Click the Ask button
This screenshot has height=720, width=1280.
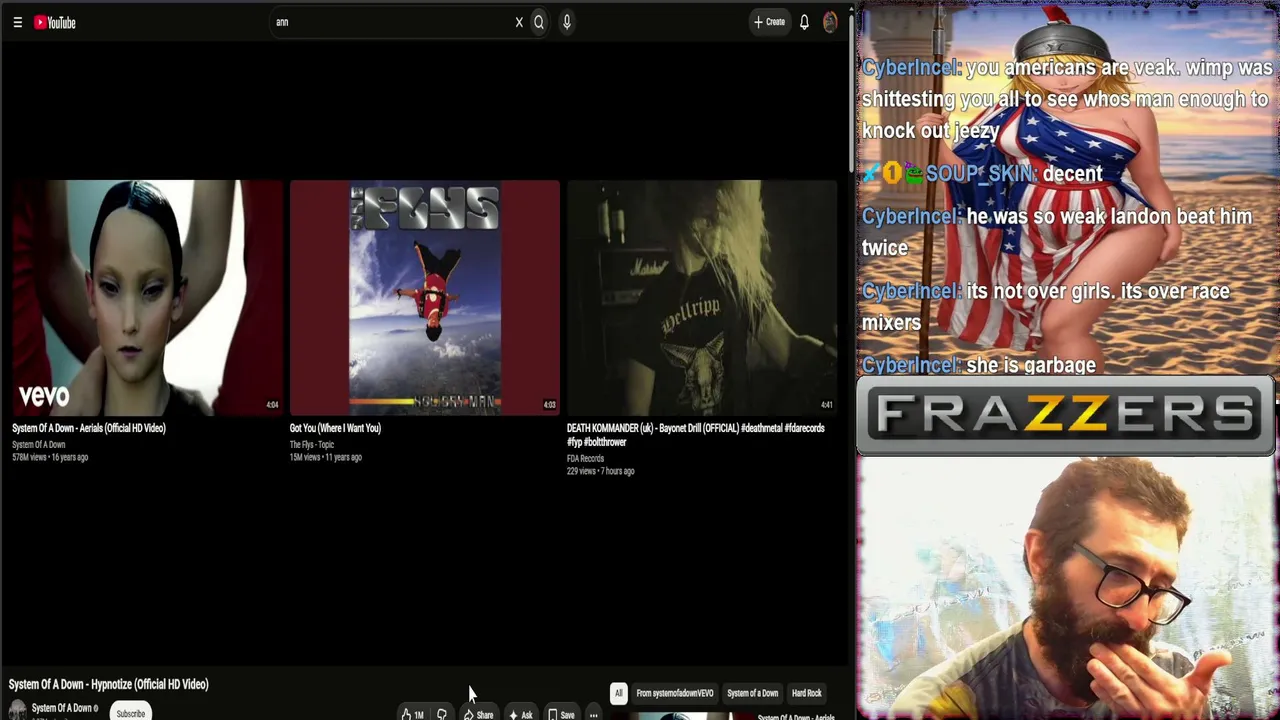[520, 714]
